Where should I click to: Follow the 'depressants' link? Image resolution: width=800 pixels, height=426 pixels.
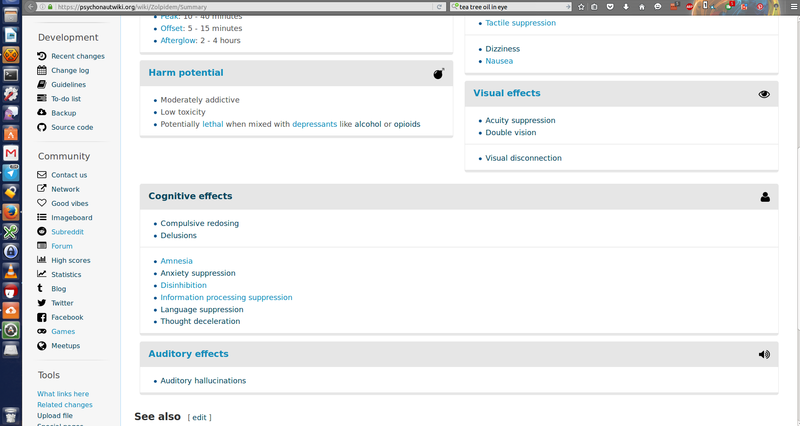point(314,124)
